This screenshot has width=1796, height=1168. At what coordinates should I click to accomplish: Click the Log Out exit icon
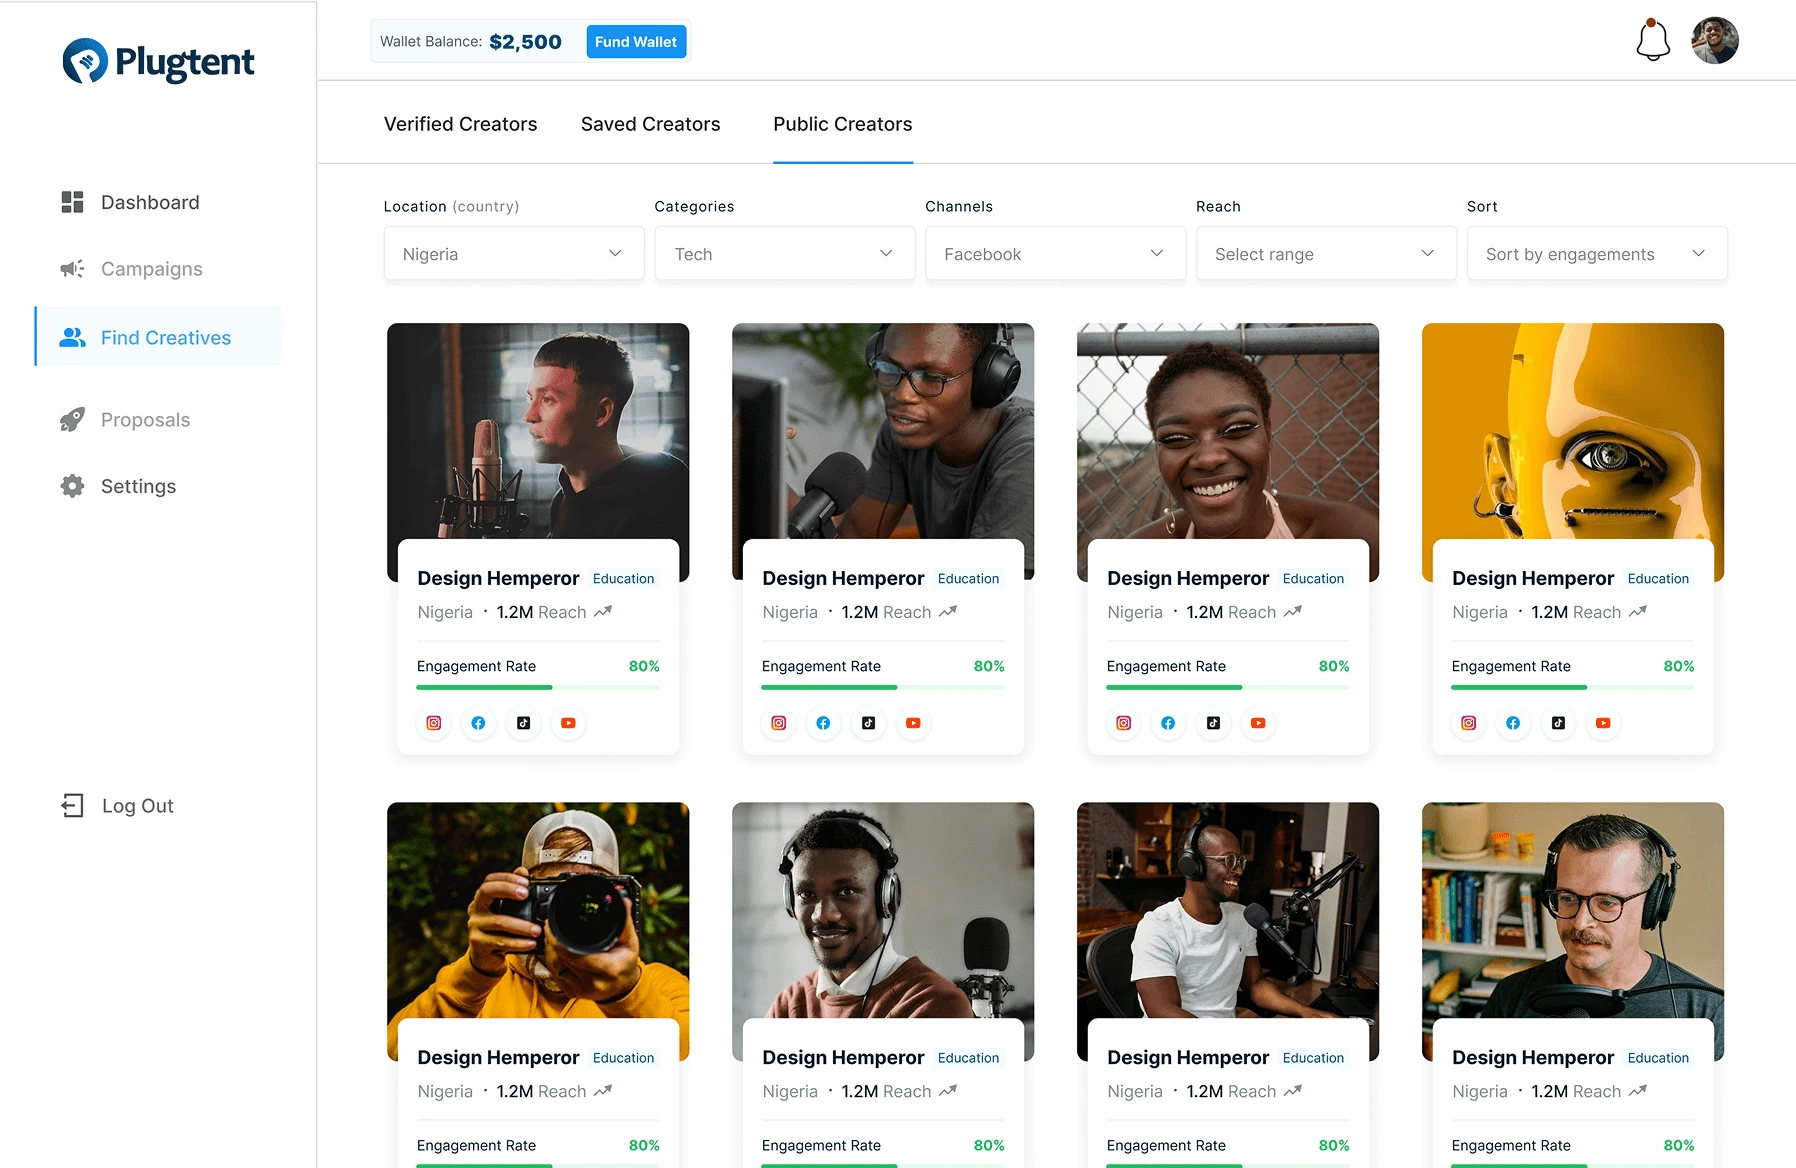pos(72,806)
